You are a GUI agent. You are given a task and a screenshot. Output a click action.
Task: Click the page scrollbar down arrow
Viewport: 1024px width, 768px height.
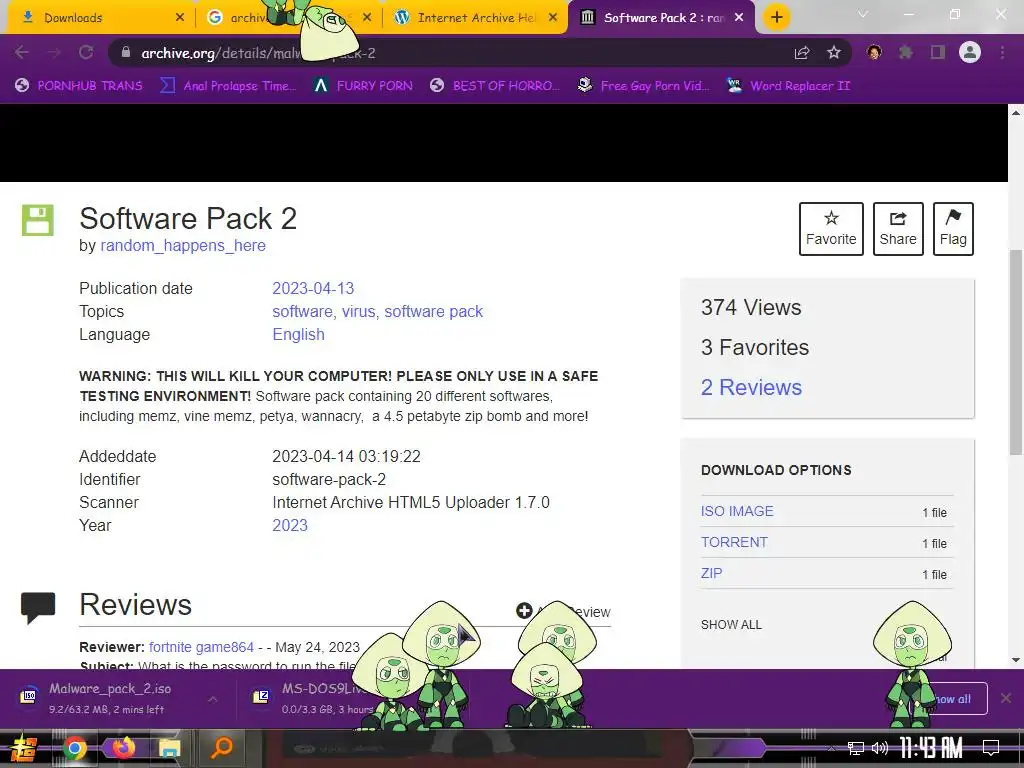click(x=1016, y=660)
